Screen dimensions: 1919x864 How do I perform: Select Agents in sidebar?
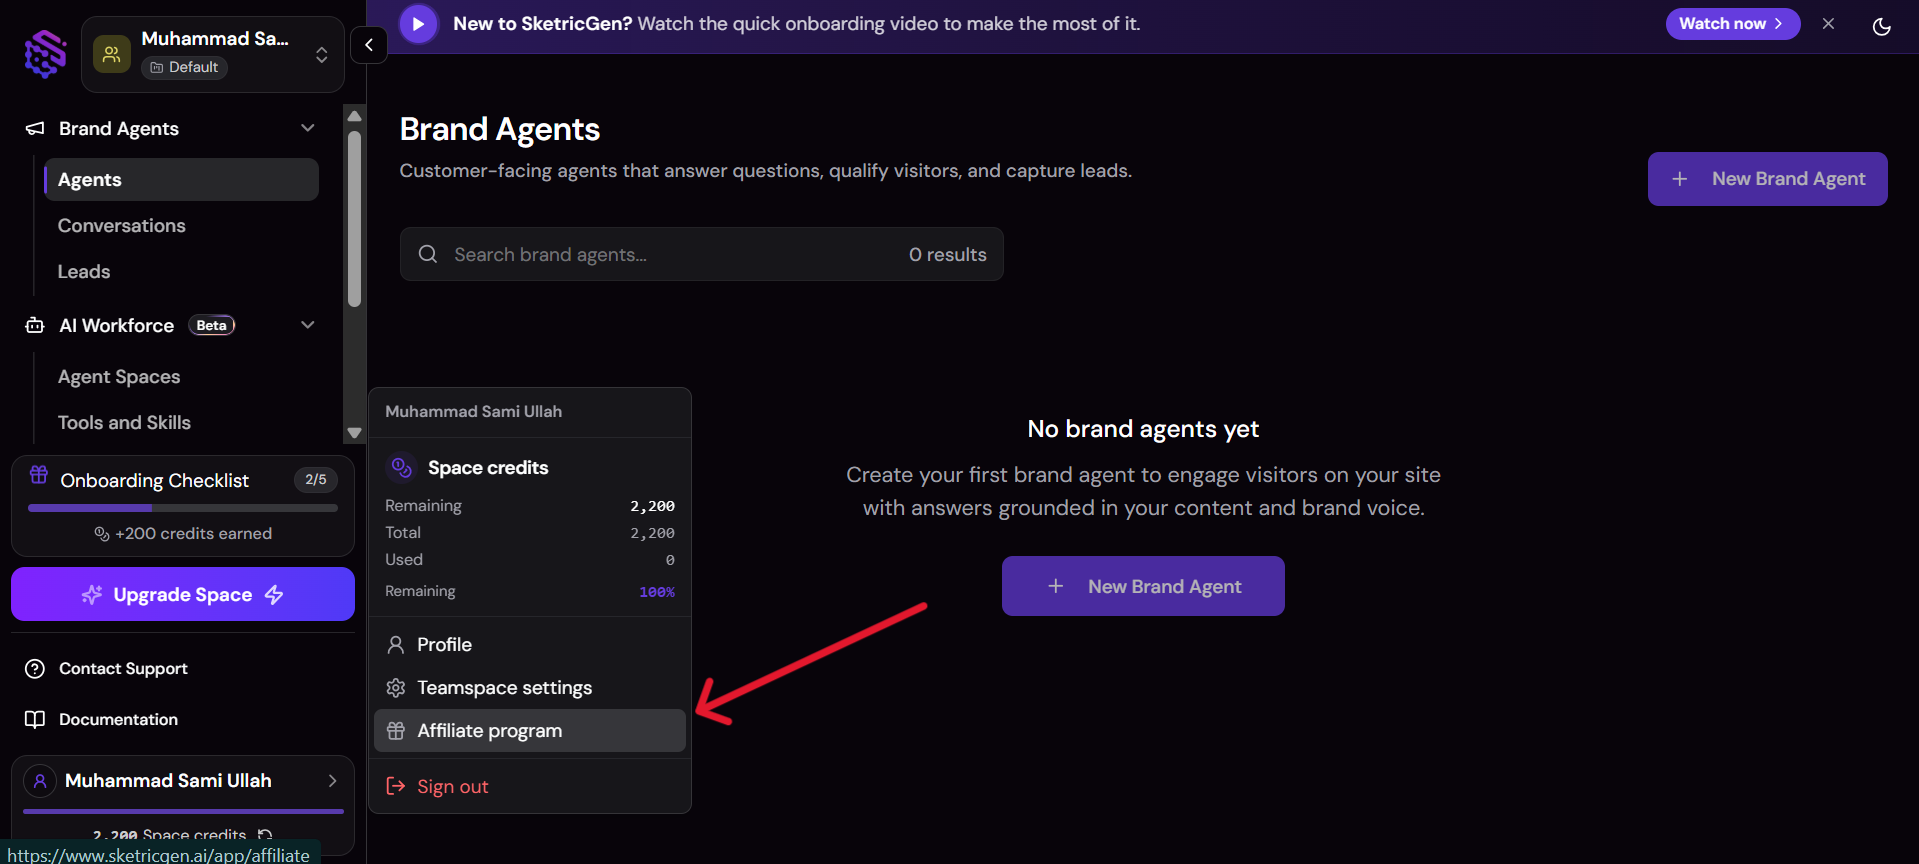click(181, 180)
